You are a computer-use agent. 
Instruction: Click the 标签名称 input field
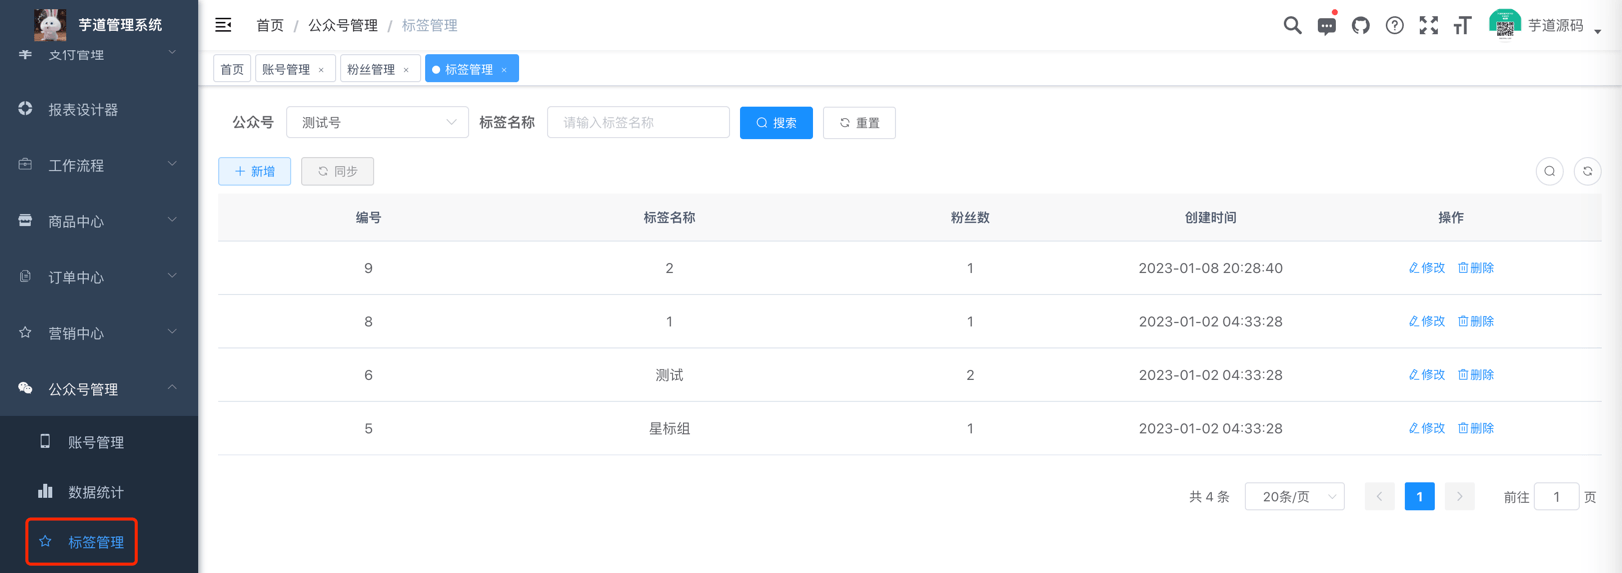[638, 123]
